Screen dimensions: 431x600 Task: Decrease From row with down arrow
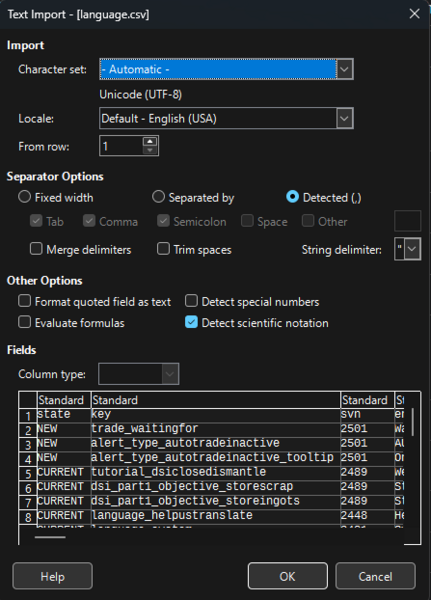coord(150,150)
